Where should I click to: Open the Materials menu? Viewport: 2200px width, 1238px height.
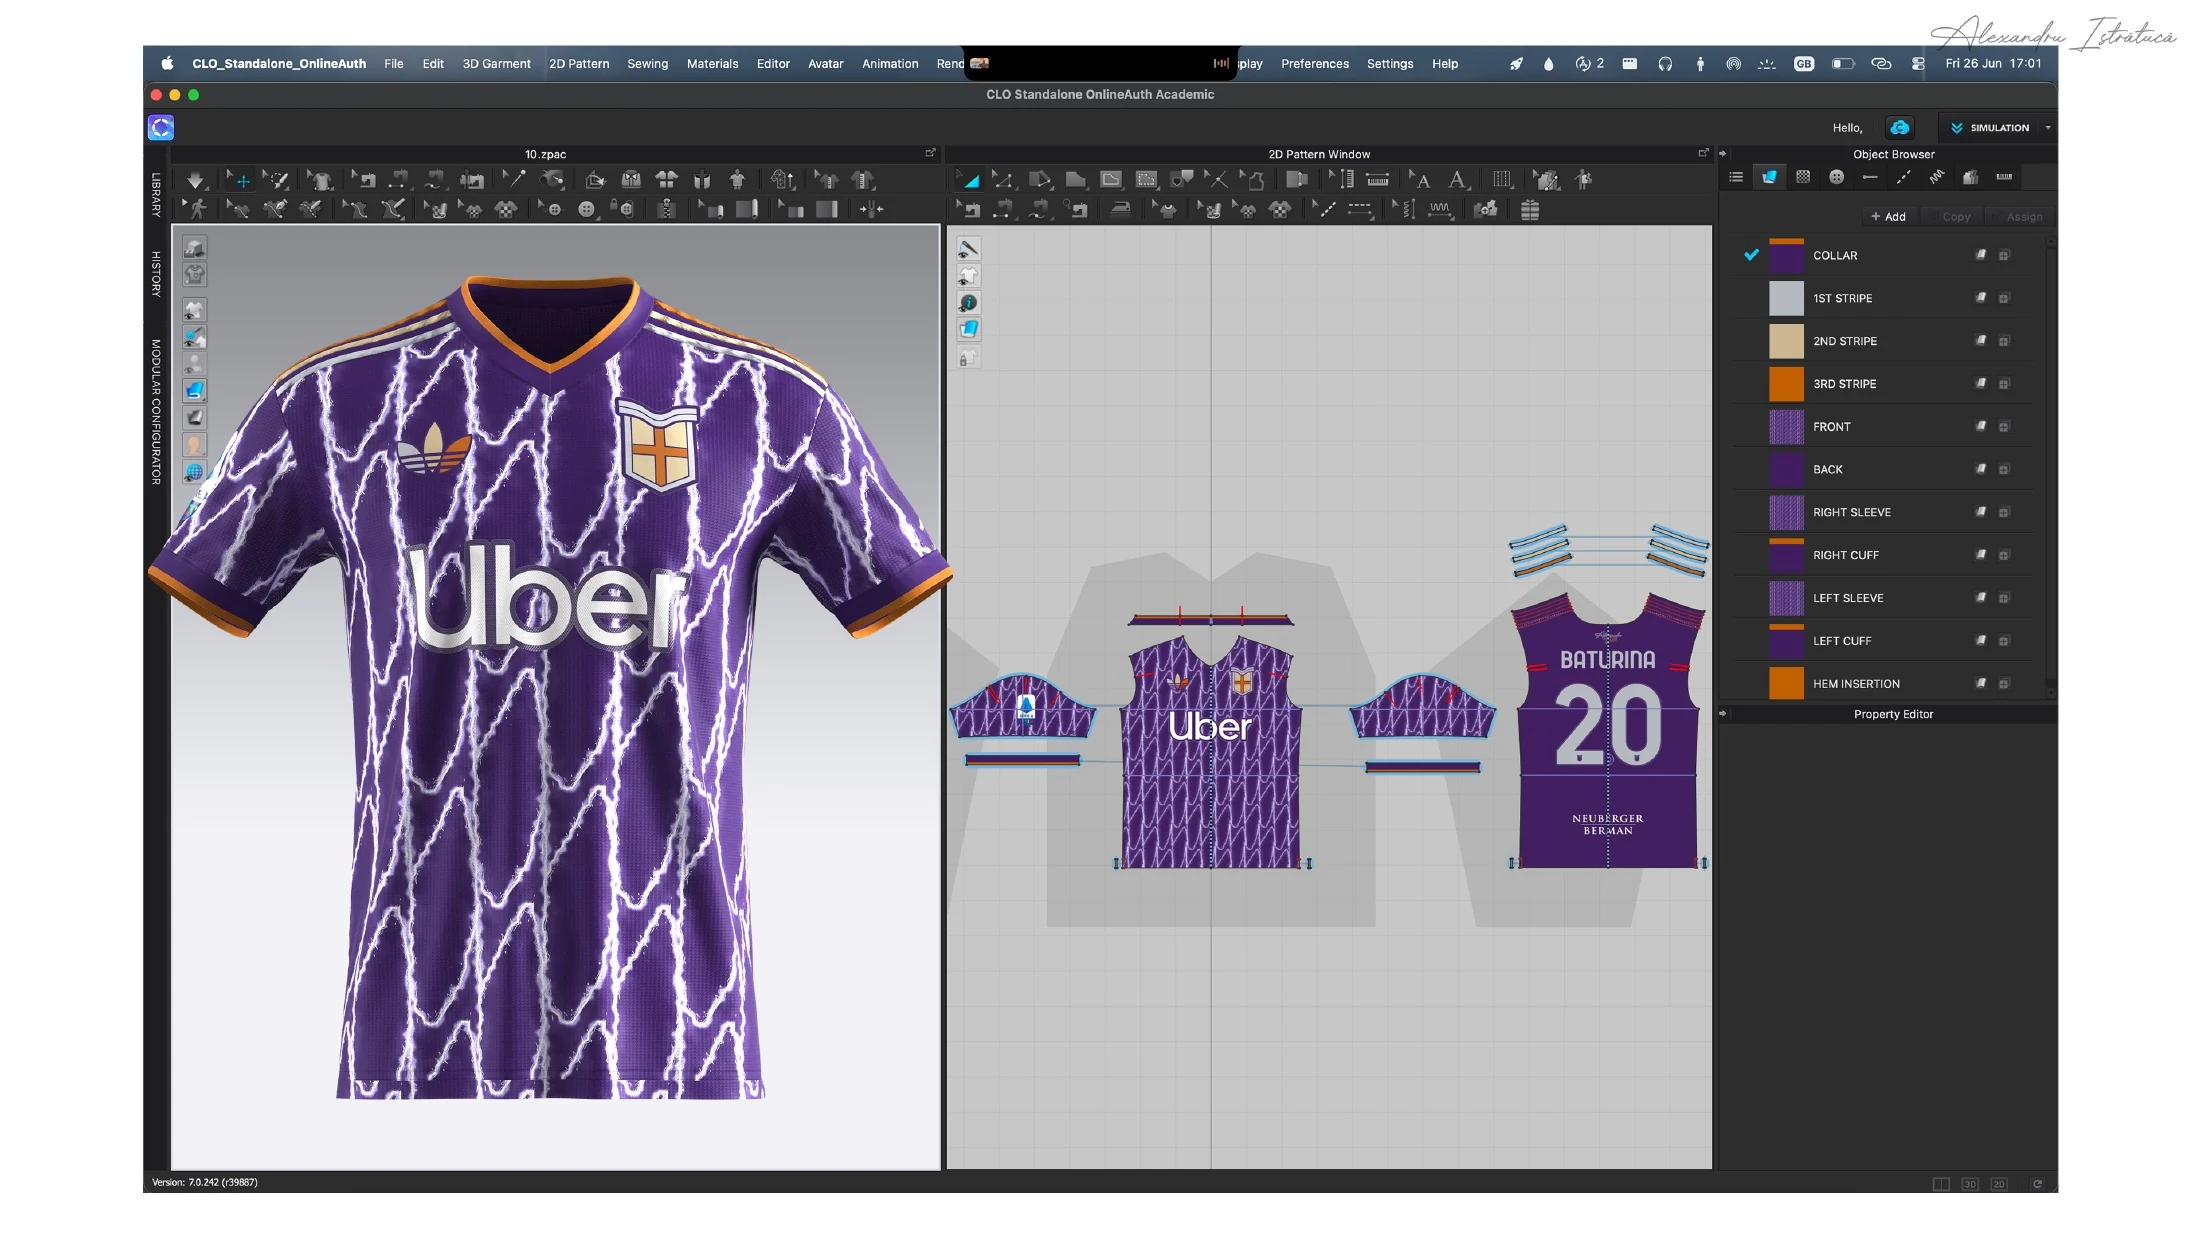712,64
